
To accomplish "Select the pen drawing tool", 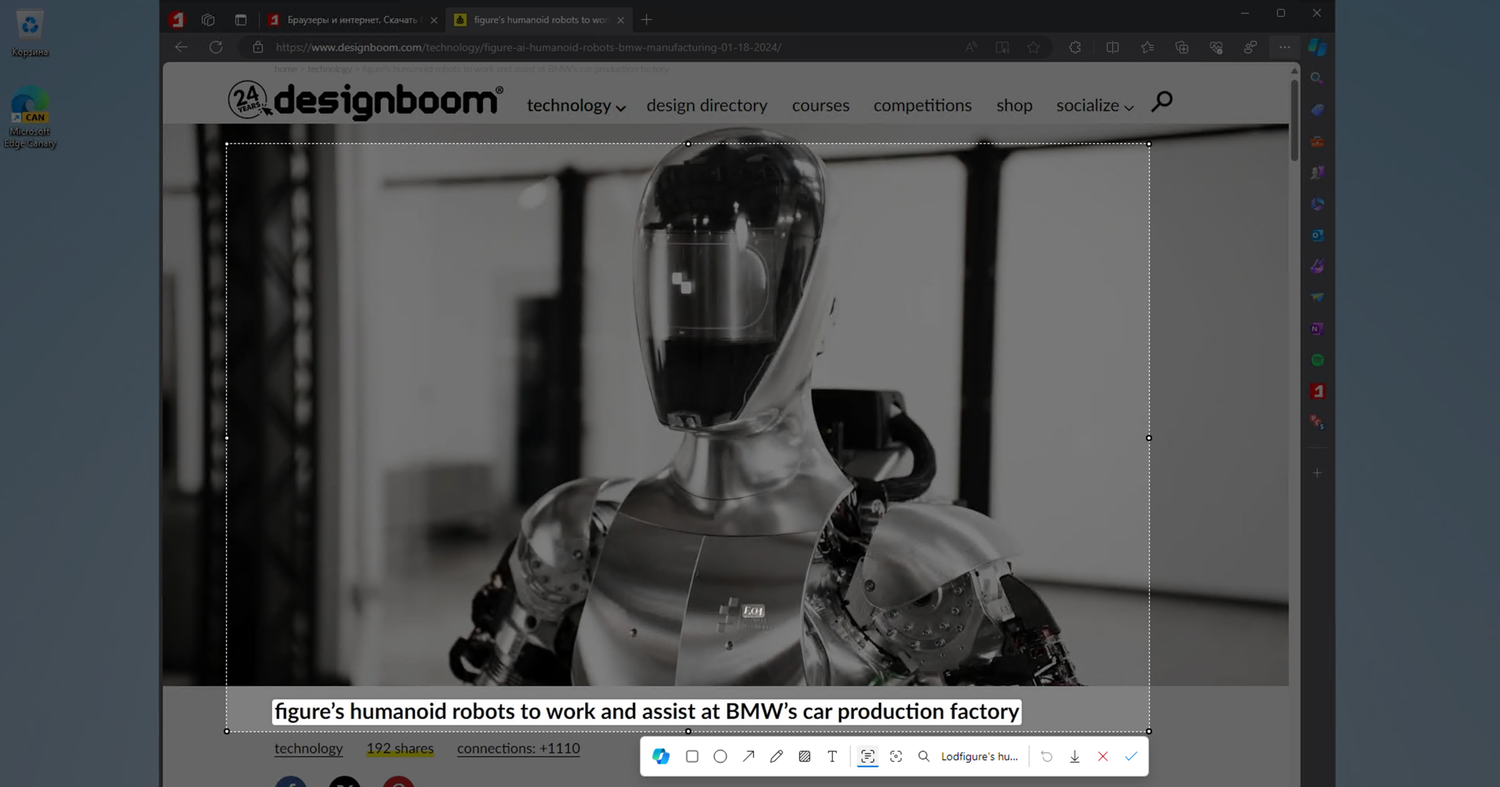I will pyautogui.click(x=776, y=757).
